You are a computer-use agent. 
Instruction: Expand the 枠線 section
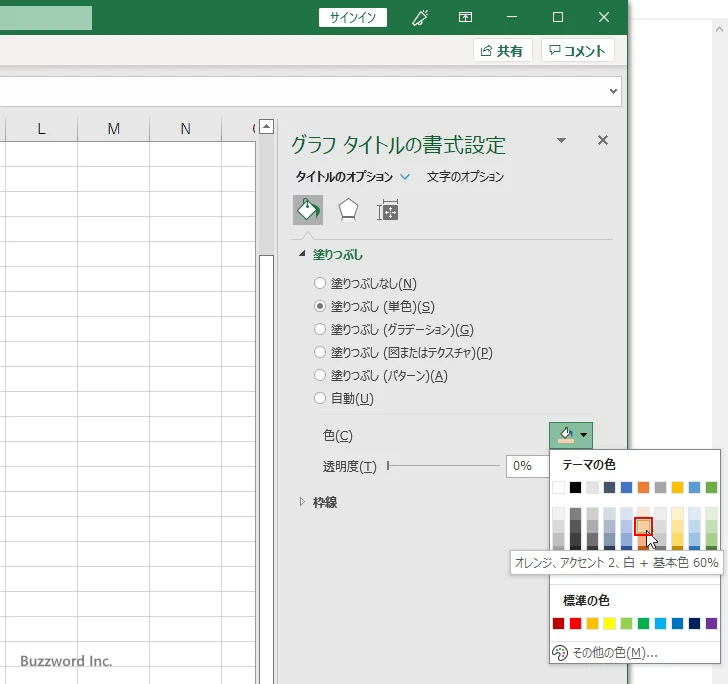click(x=302, y=502)
